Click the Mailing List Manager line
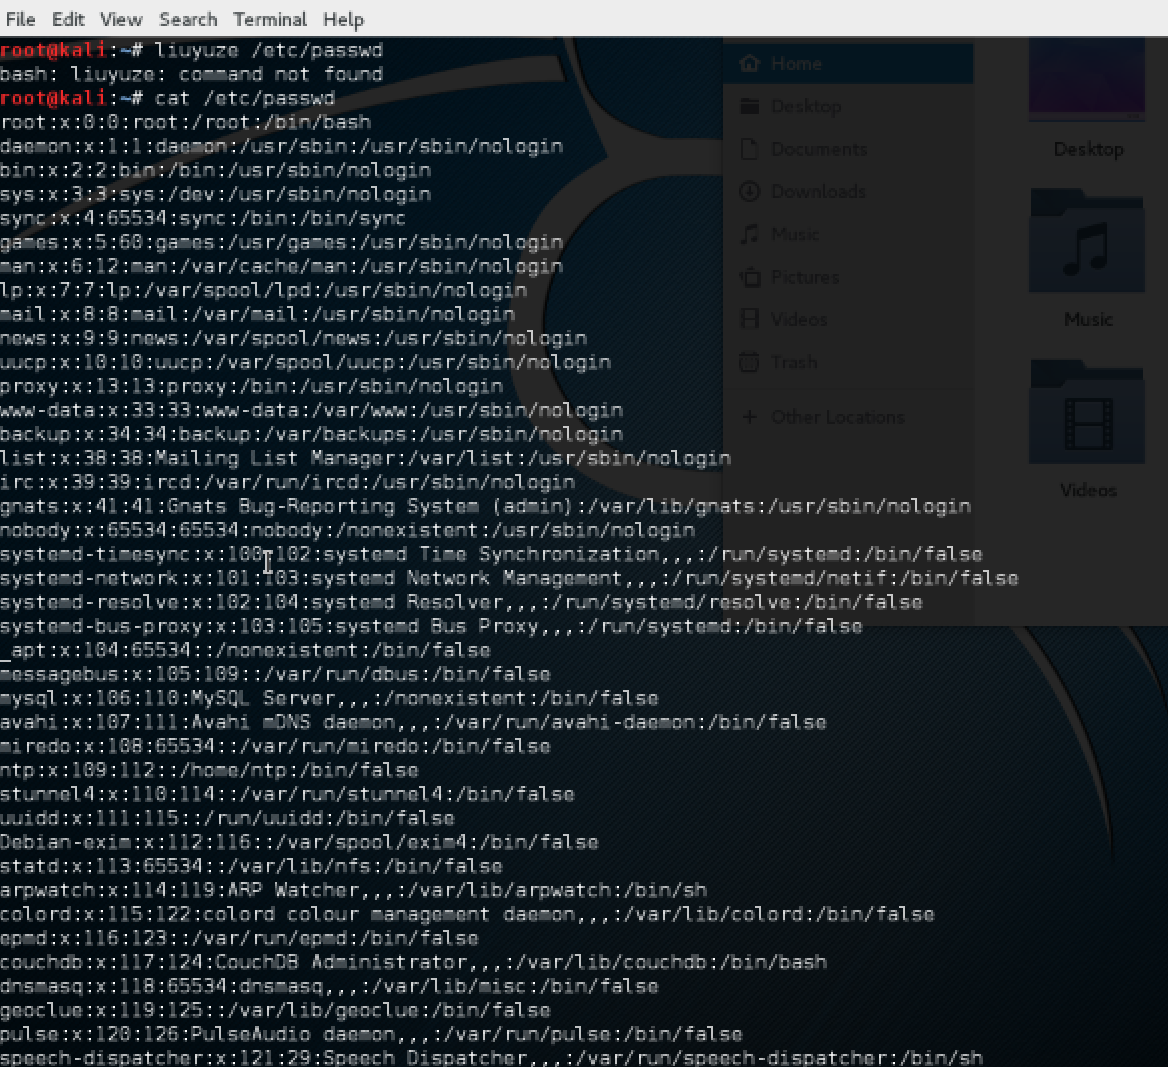The image size is (1168, 1067). [366, 458]
